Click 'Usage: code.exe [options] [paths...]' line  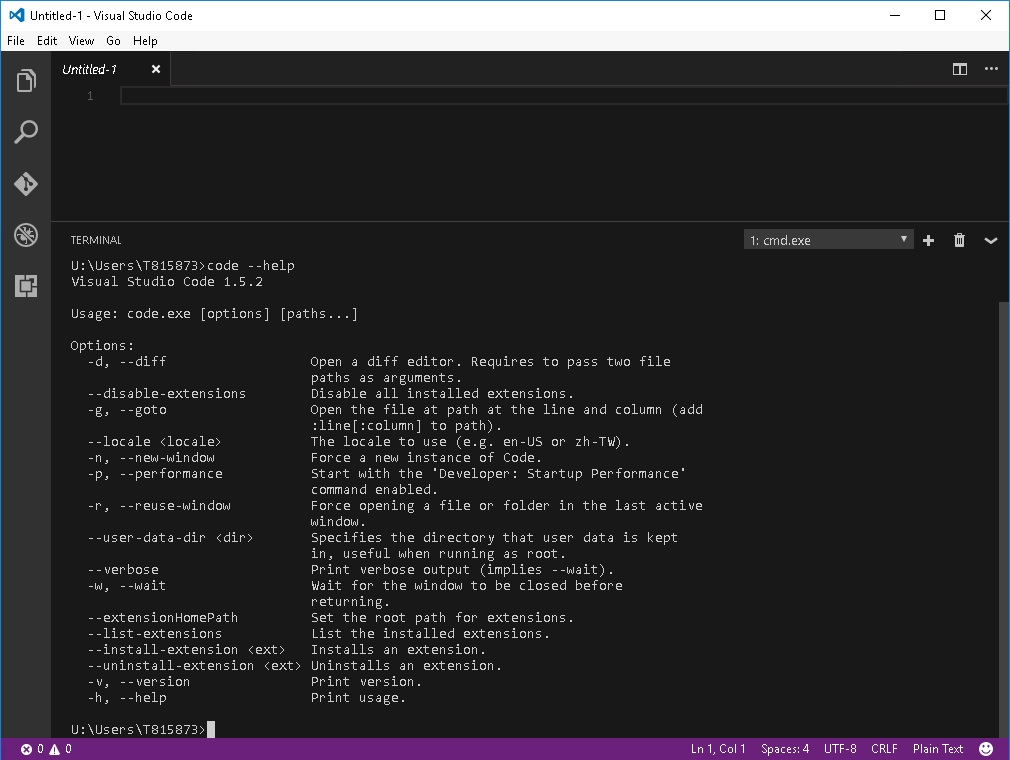[x=214, y=314]
